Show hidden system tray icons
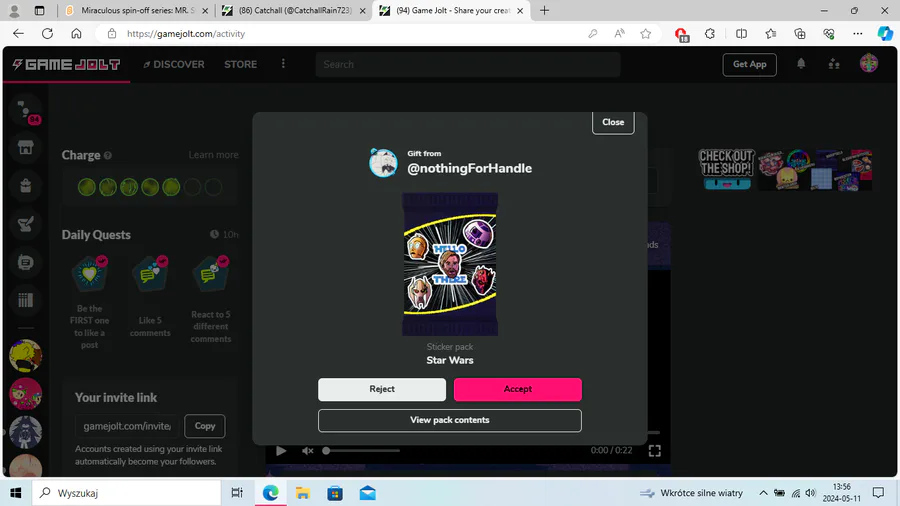The height and width of the screenshot is (506, 900). click(763, 493)
